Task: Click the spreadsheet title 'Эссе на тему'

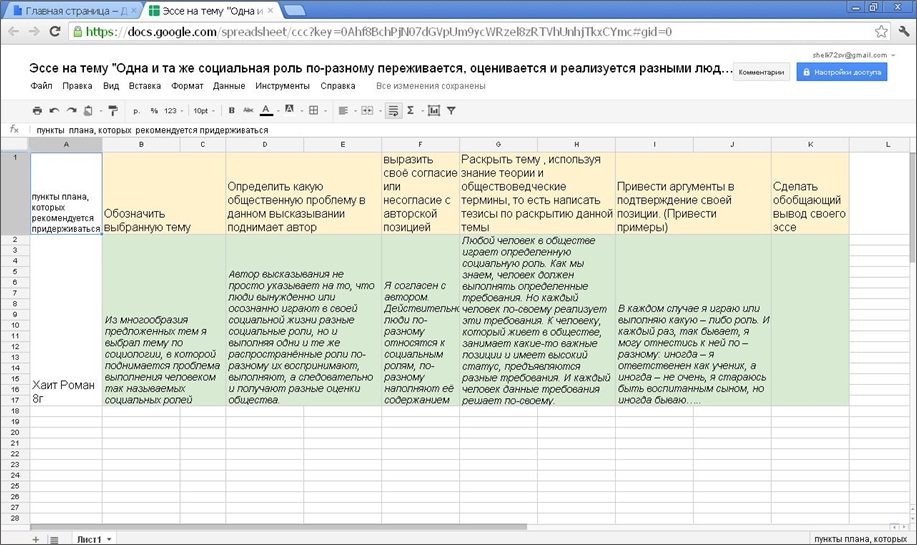Action: (380, 68)
